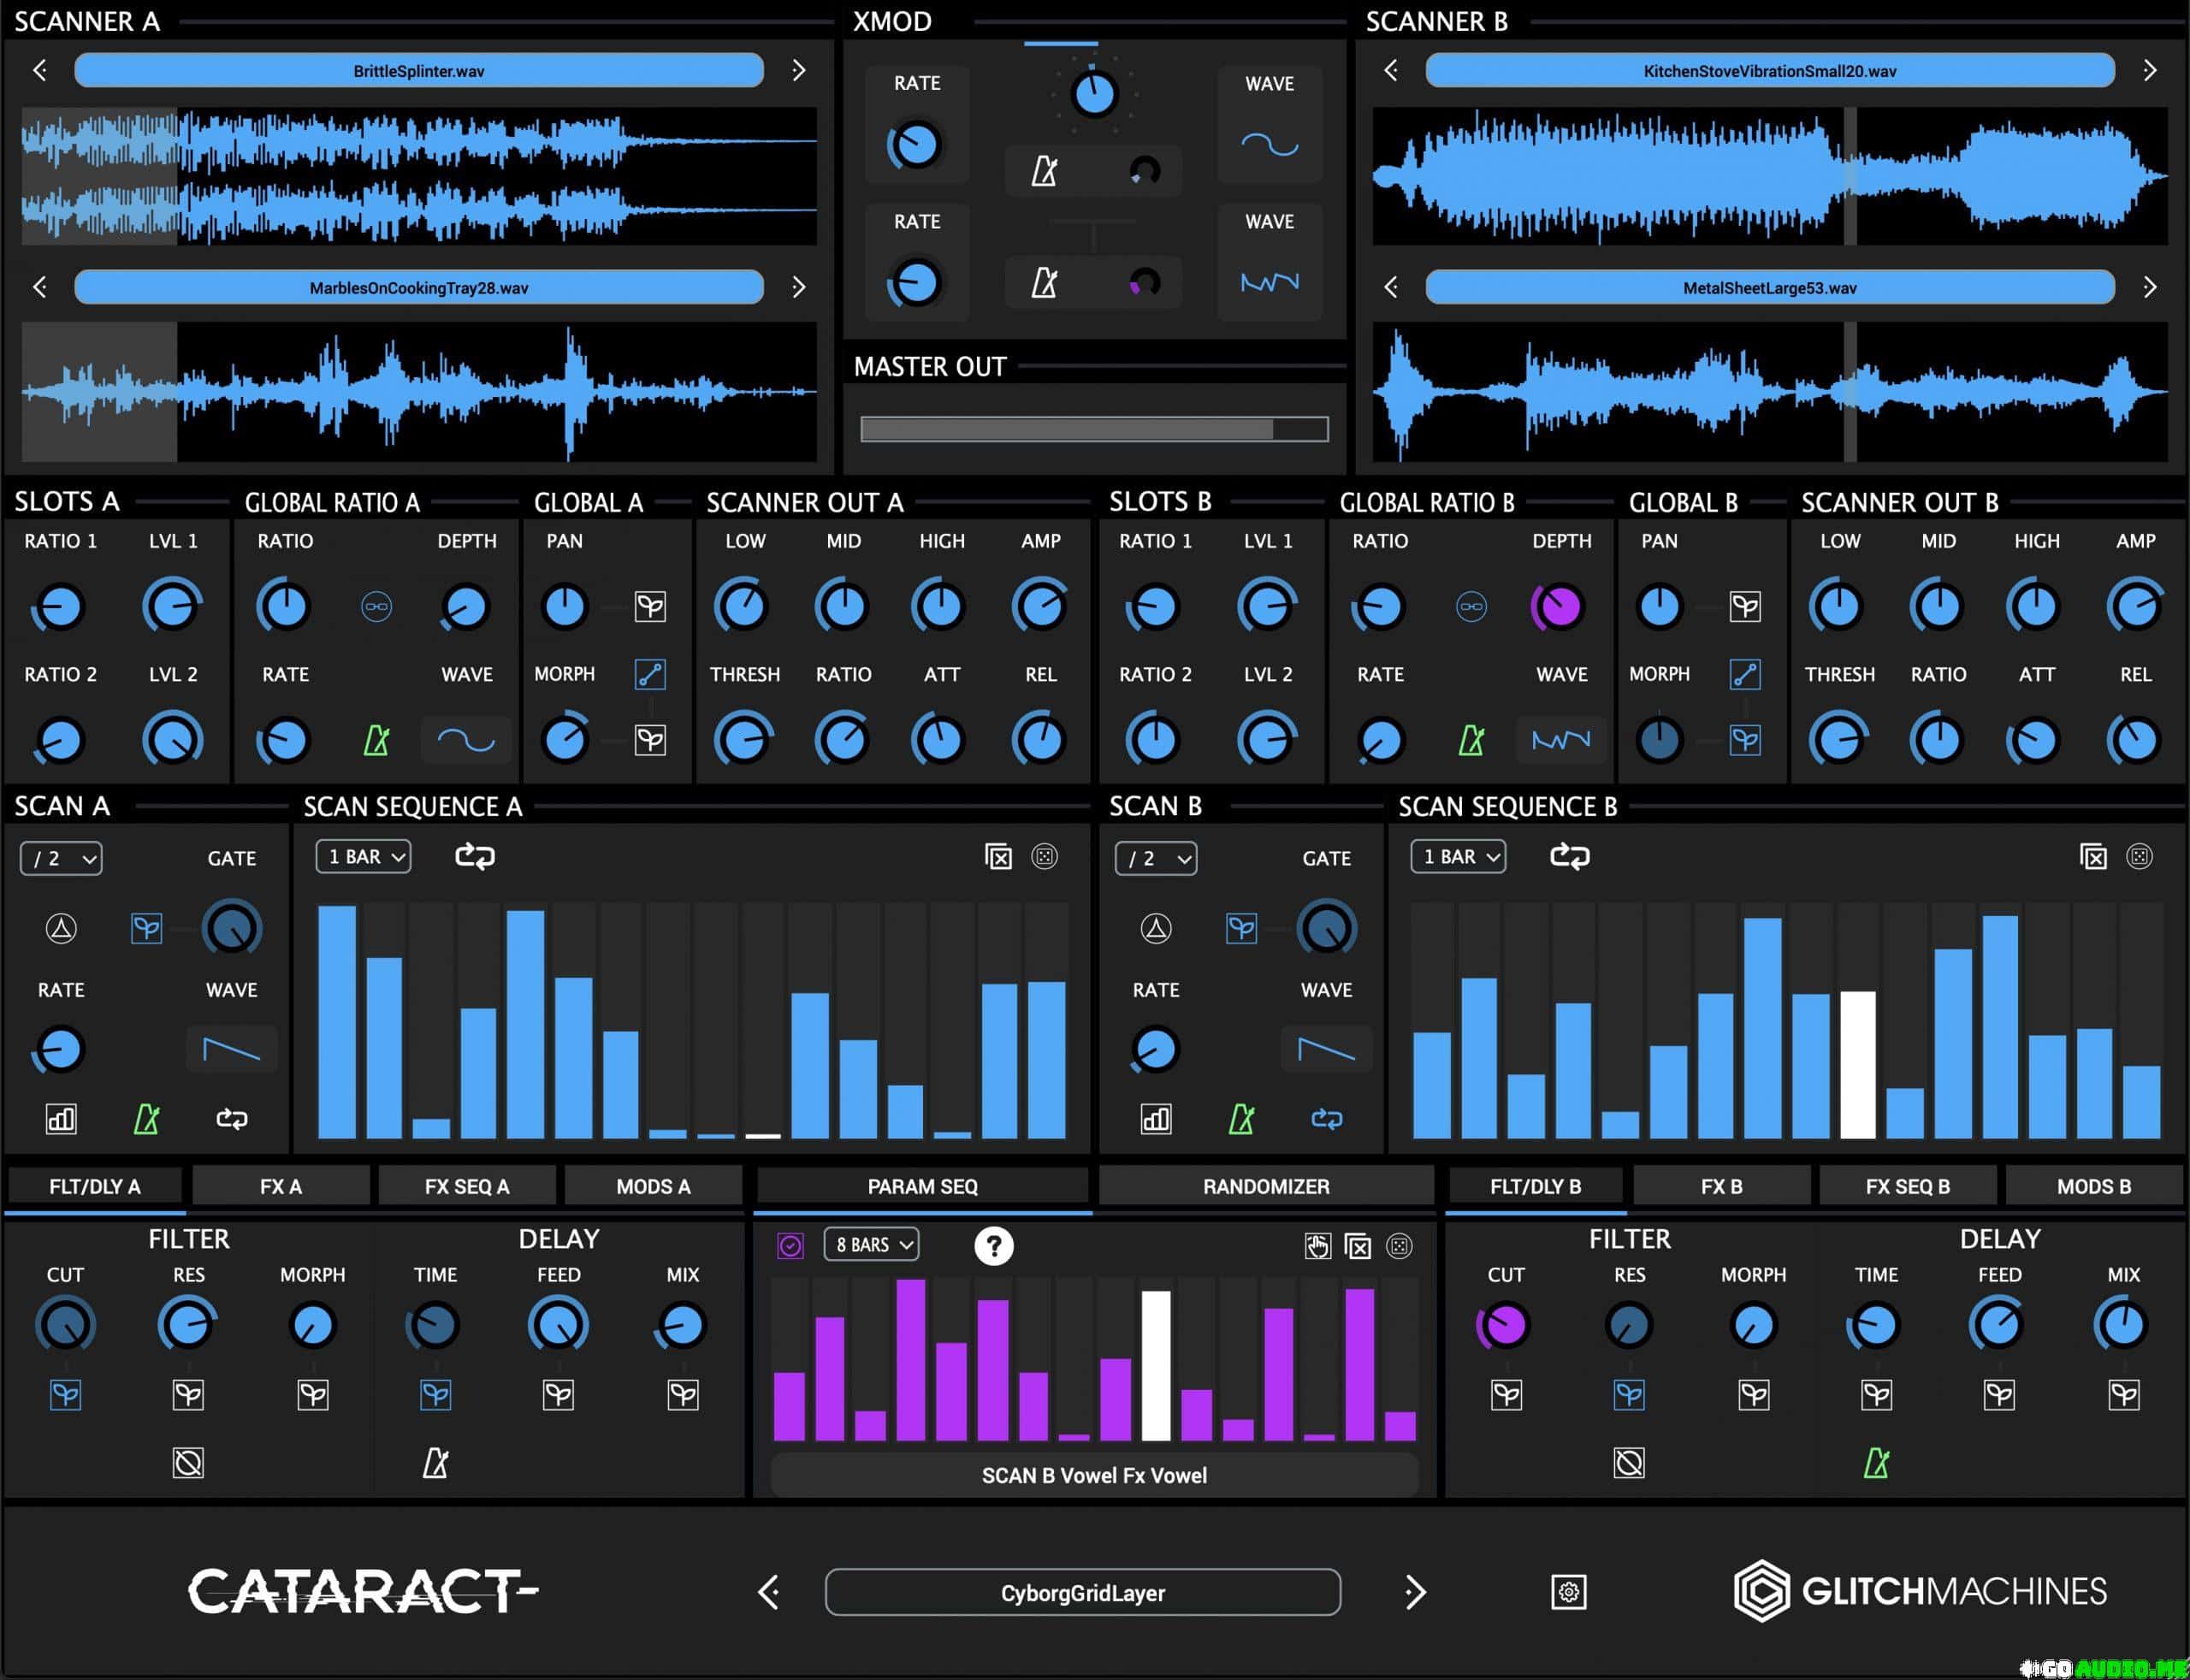Switch to the FX SEQ A tab
2190x1680 pixels.
click(x=467, y=1187)
